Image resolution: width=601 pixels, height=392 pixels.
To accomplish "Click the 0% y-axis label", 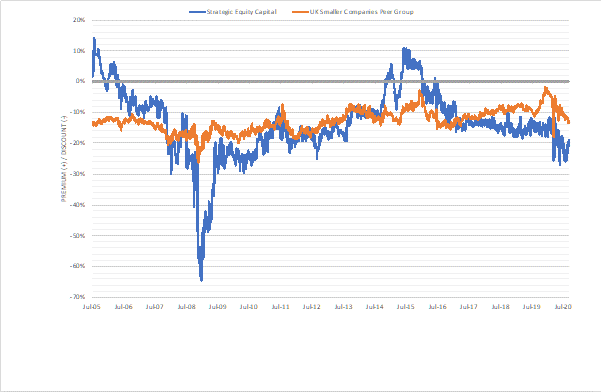I will point(80,81).
